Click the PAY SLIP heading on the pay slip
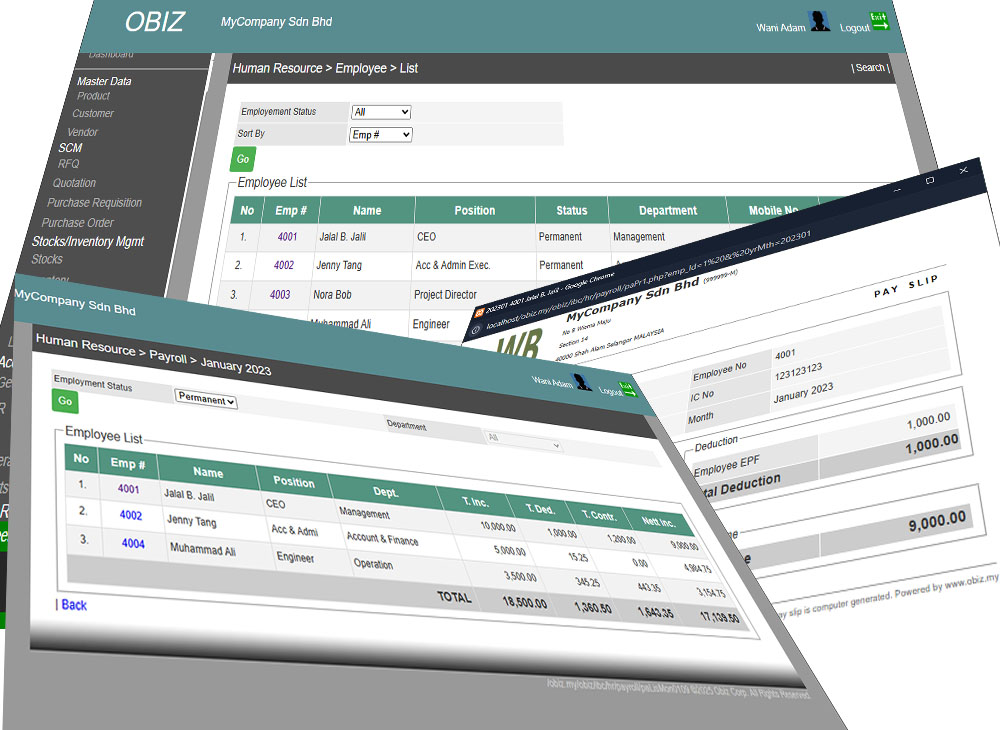Image resolution: width=1000 pixels, height=730 pixels. pyautogui.click(x=906, y=286)
